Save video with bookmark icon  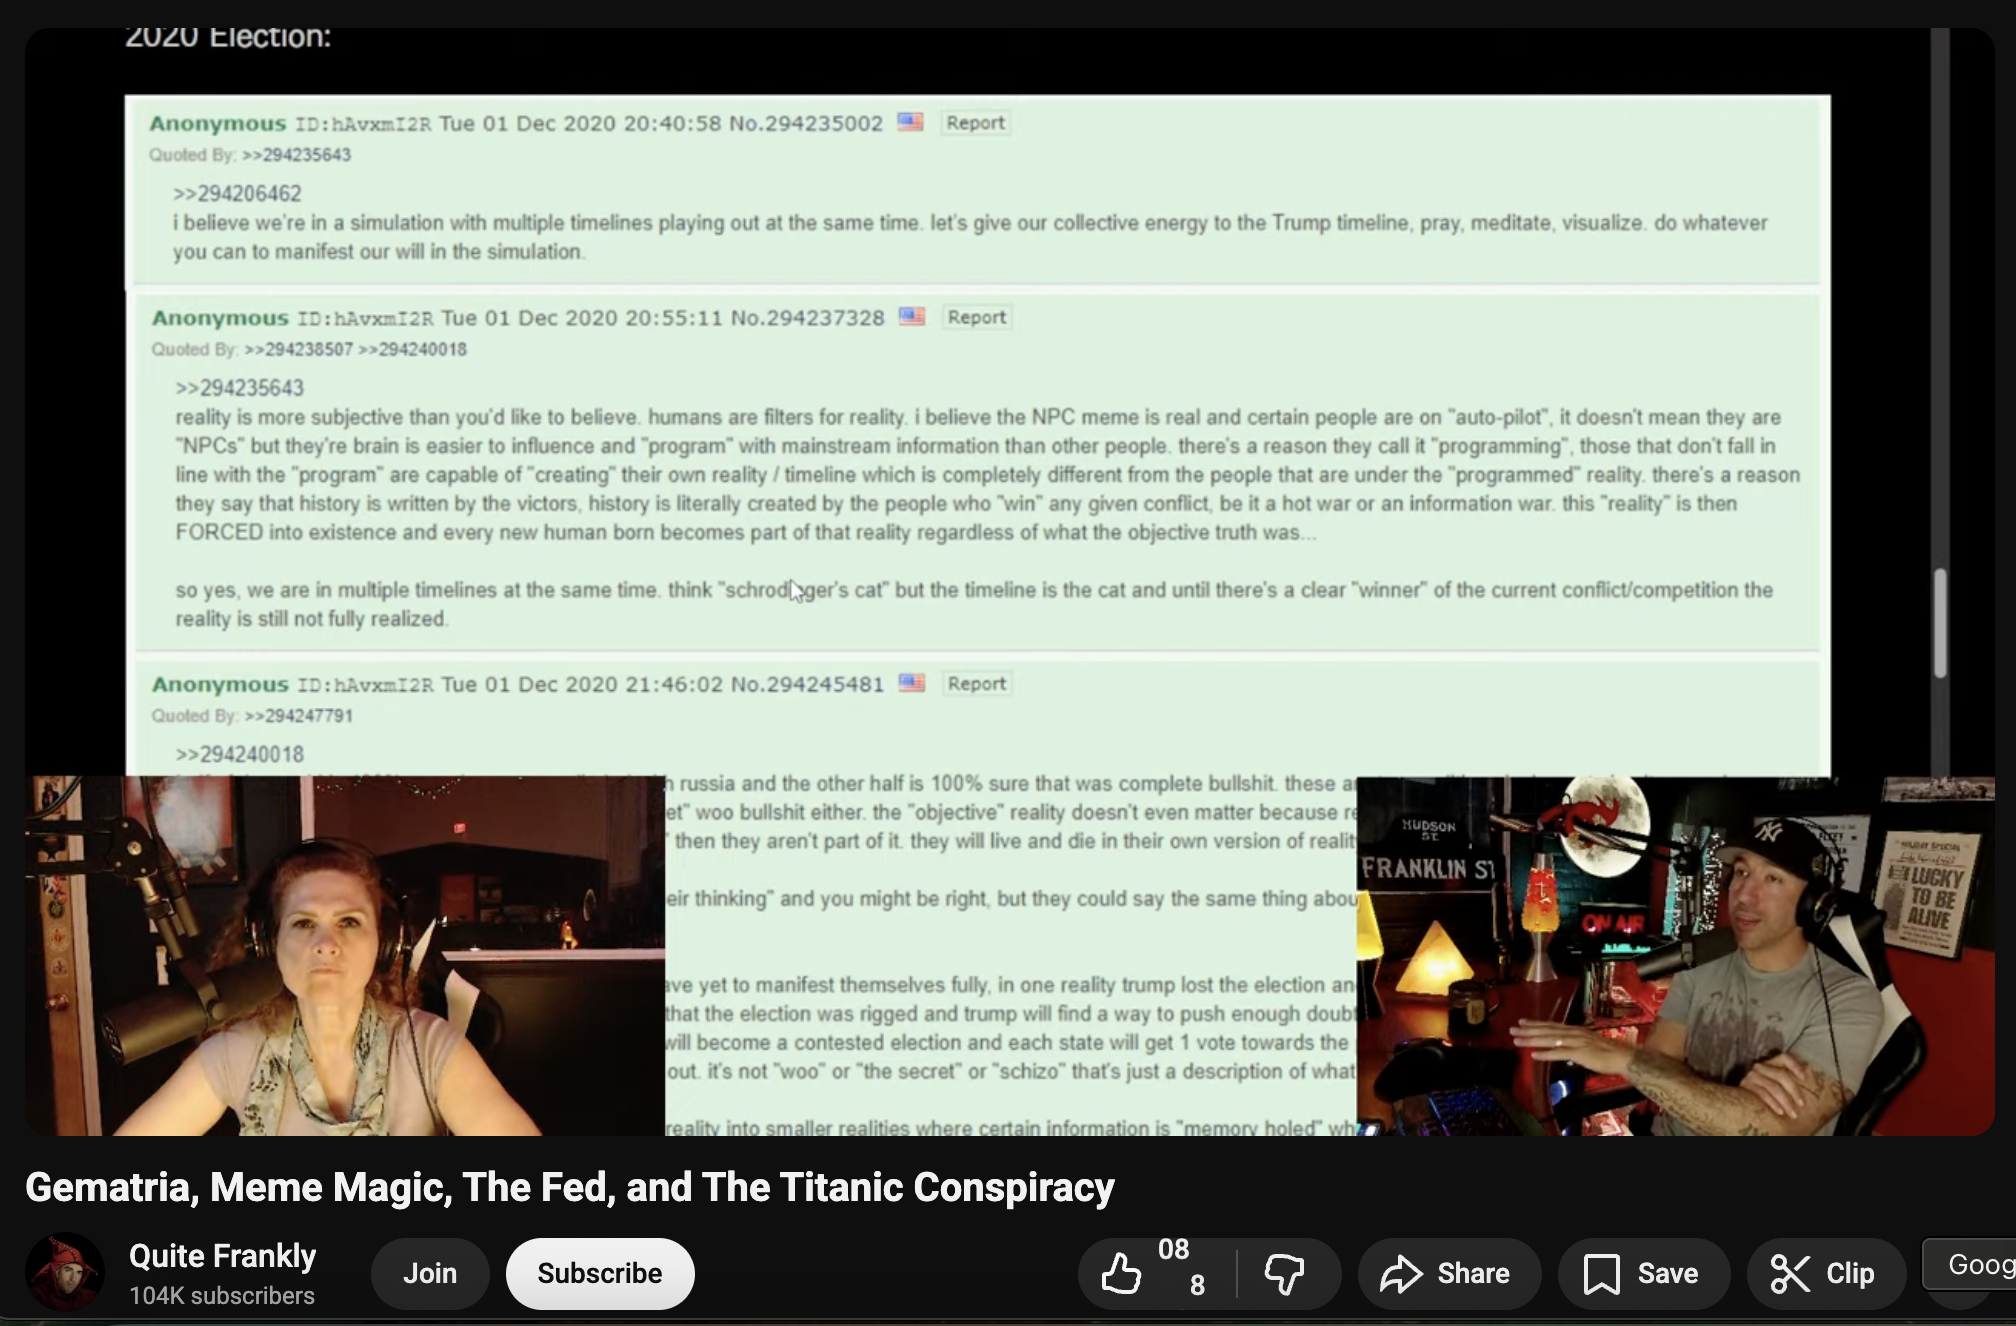[1643, 1273]
